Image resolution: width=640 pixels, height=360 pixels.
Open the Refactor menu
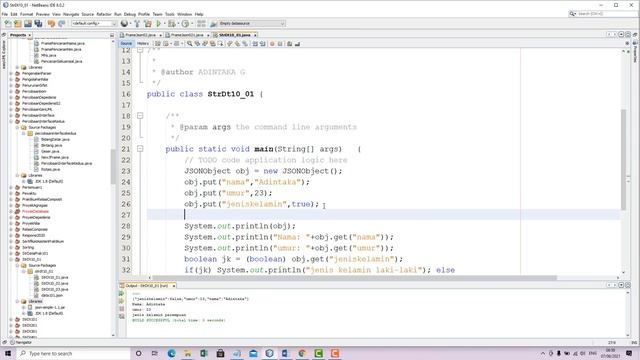pyautogui.click(x=104, y=14)
